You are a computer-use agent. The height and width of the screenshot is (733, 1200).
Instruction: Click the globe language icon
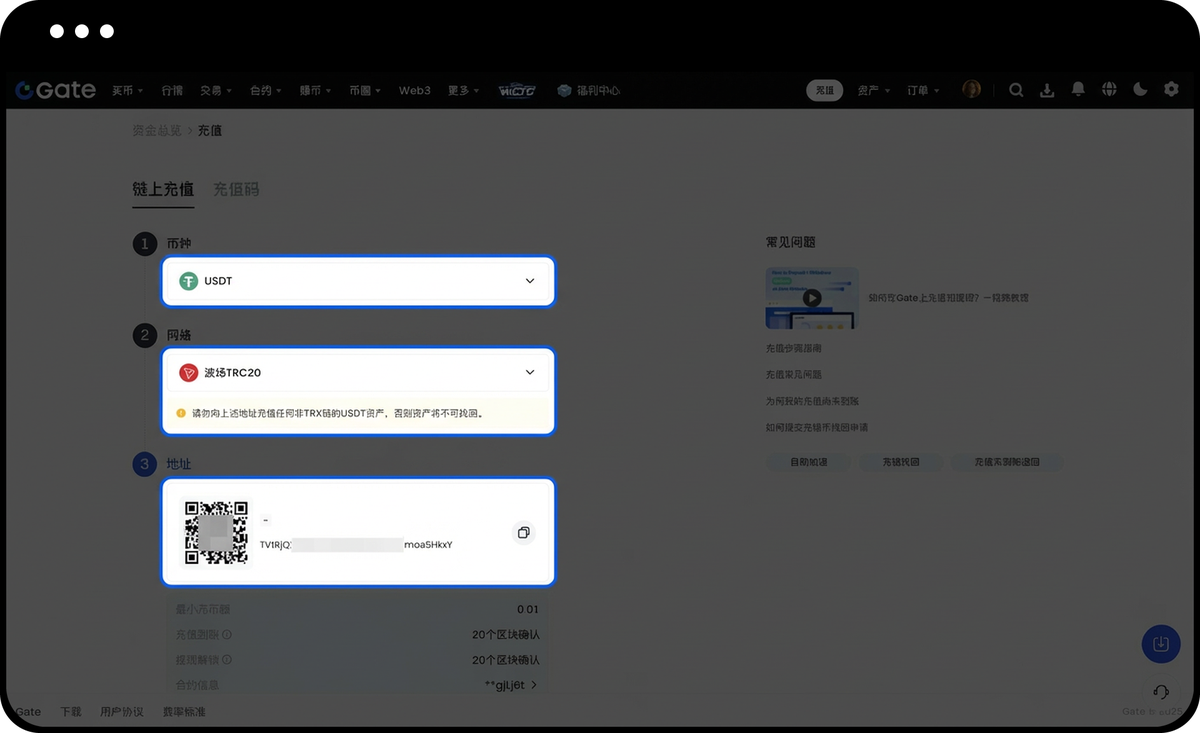click(x=1109, y=90)
